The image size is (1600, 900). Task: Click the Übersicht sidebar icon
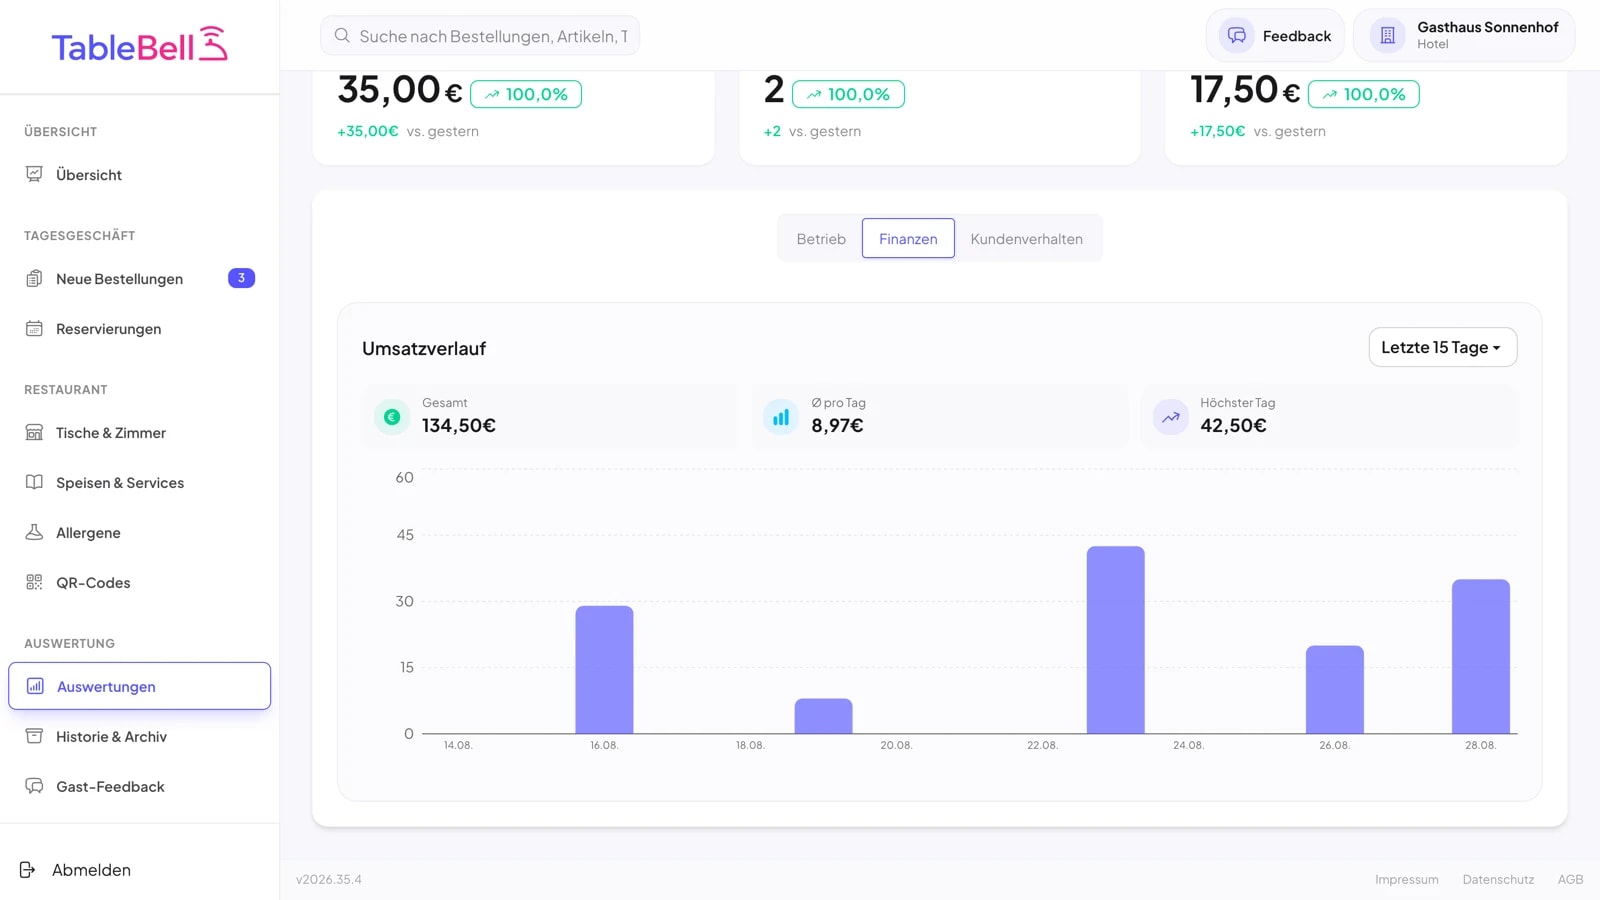click(34, 174)
